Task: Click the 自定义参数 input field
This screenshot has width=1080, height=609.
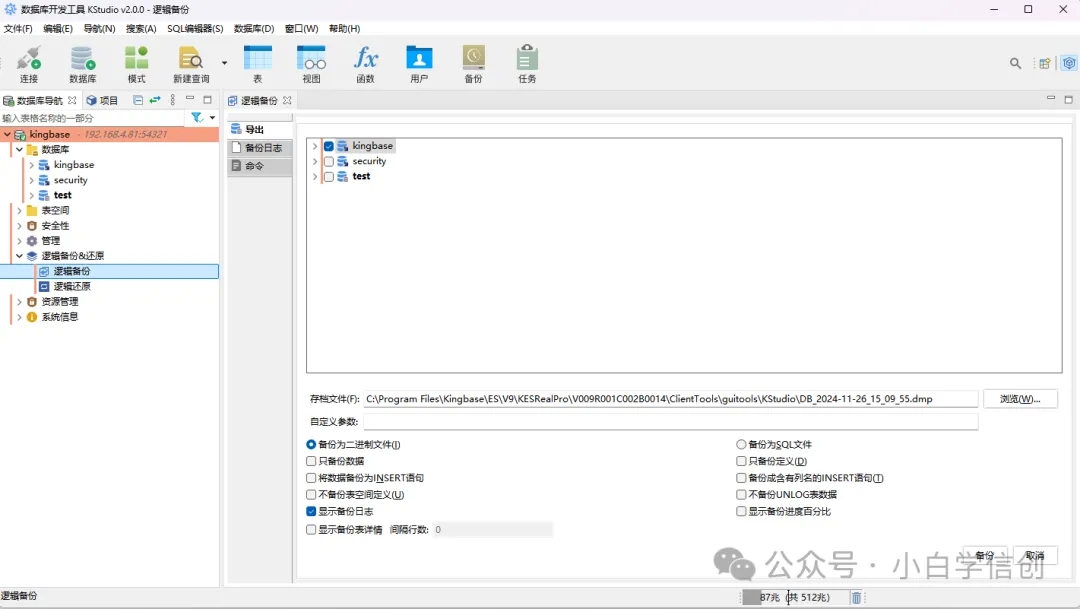Action: click(x=670, y=422)
